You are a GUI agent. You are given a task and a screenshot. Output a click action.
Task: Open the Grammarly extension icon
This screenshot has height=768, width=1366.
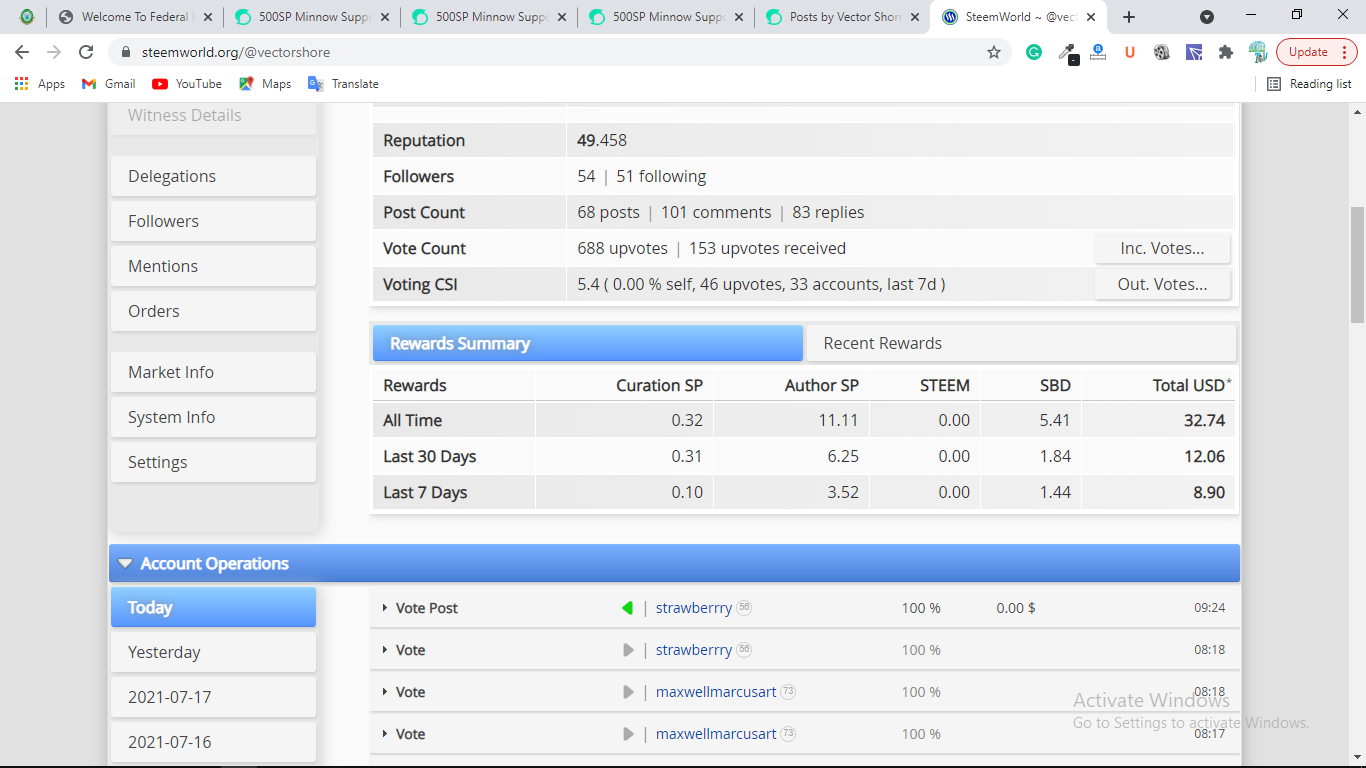(1034, 52)
